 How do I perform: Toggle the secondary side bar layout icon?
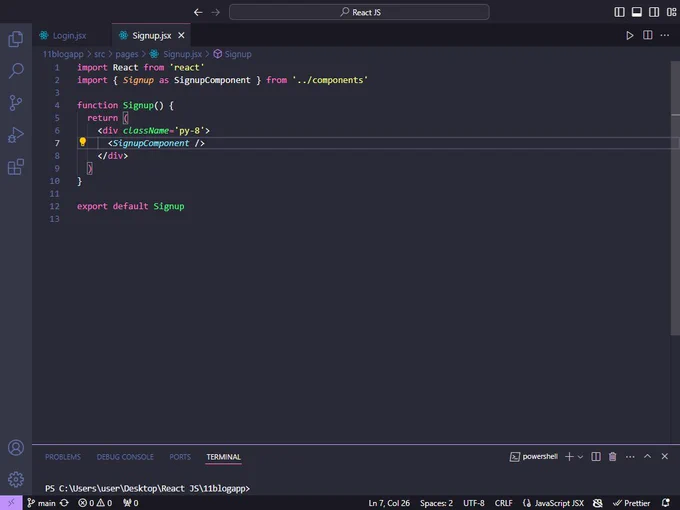(654, 12)
